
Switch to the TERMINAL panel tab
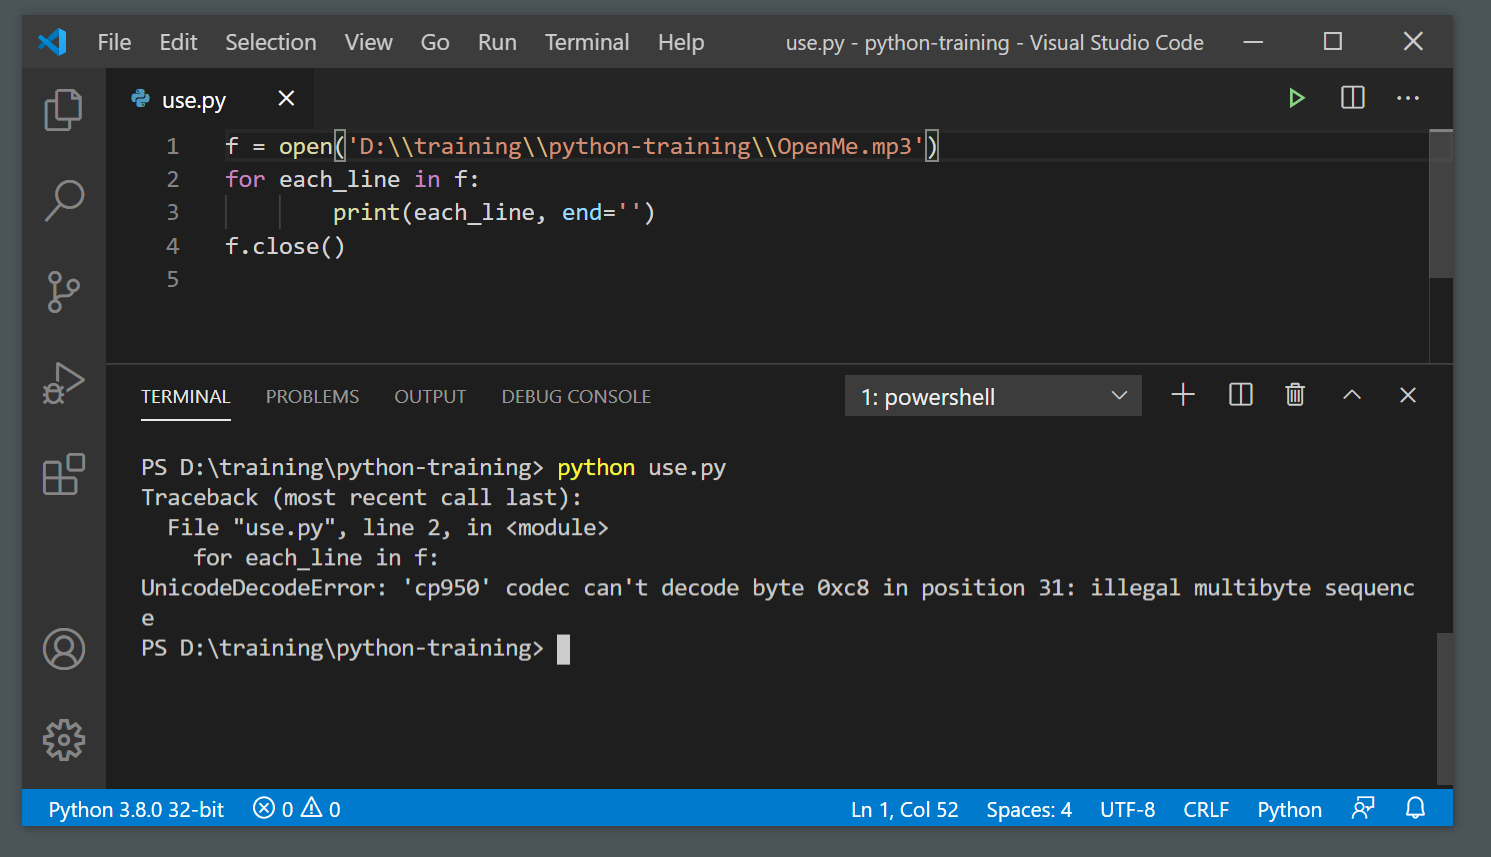click(x=186, y=397)
